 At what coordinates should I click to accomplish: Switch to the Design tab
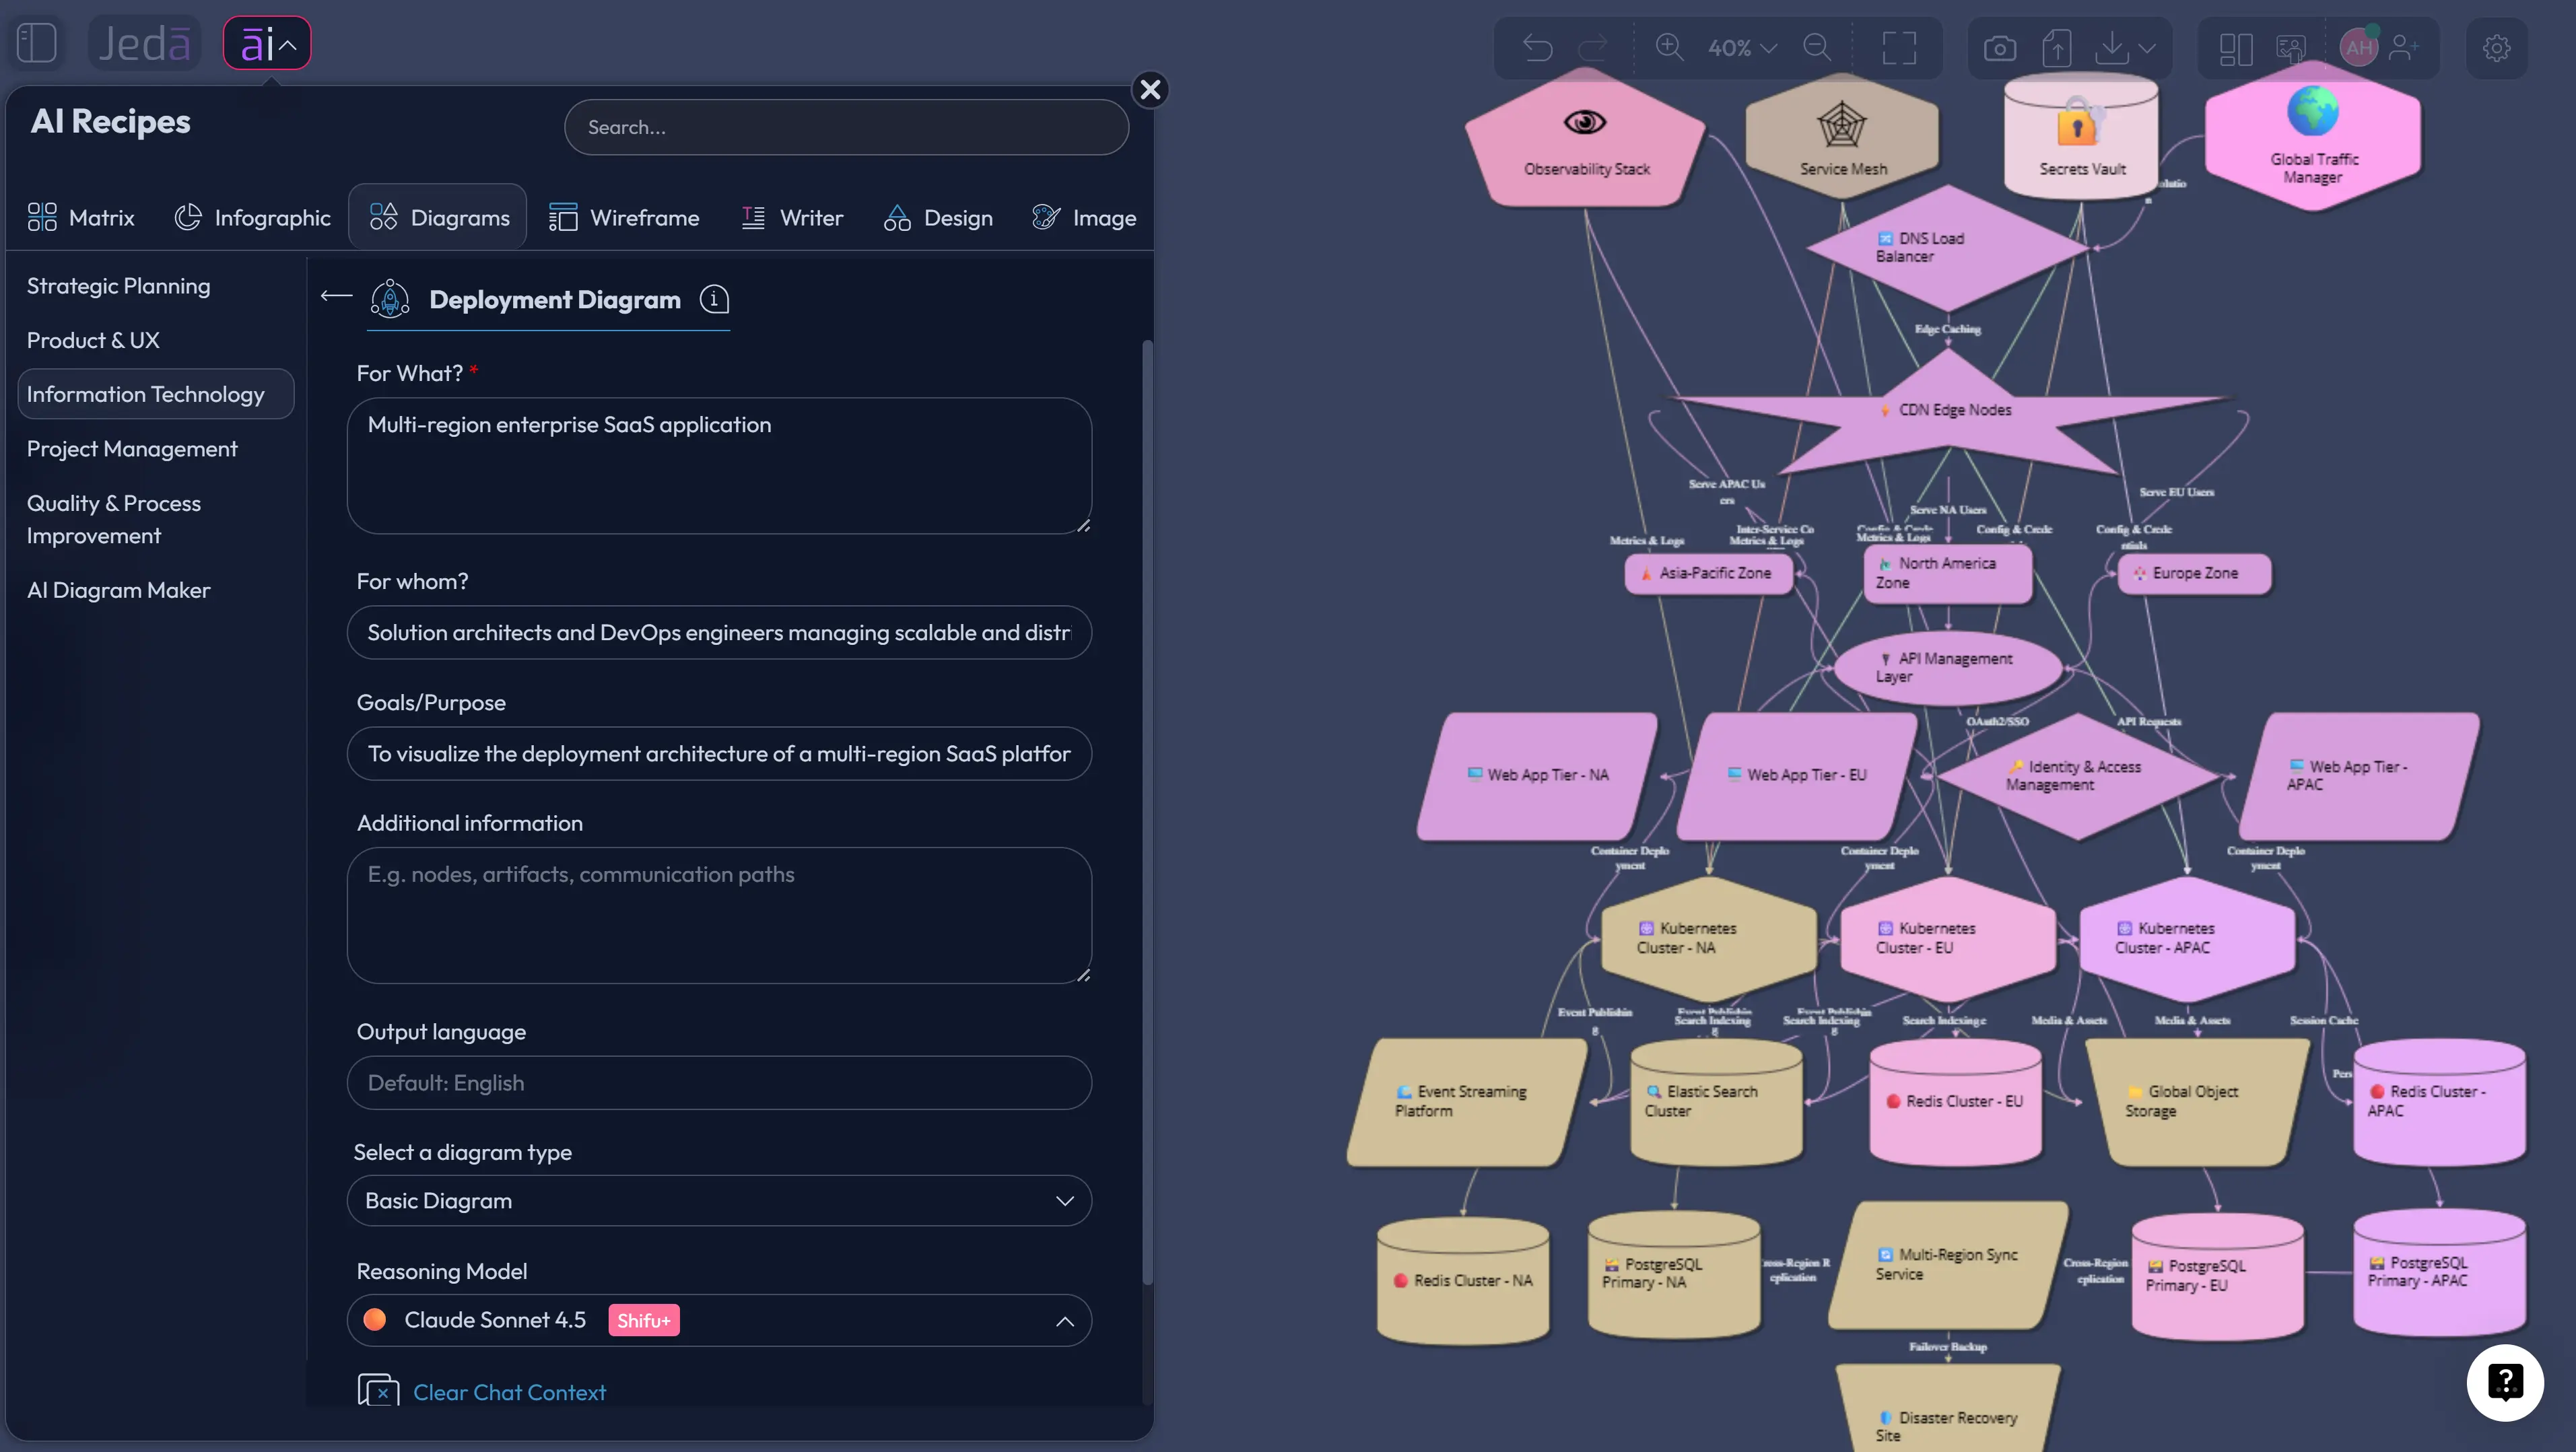tap(938, 217)
